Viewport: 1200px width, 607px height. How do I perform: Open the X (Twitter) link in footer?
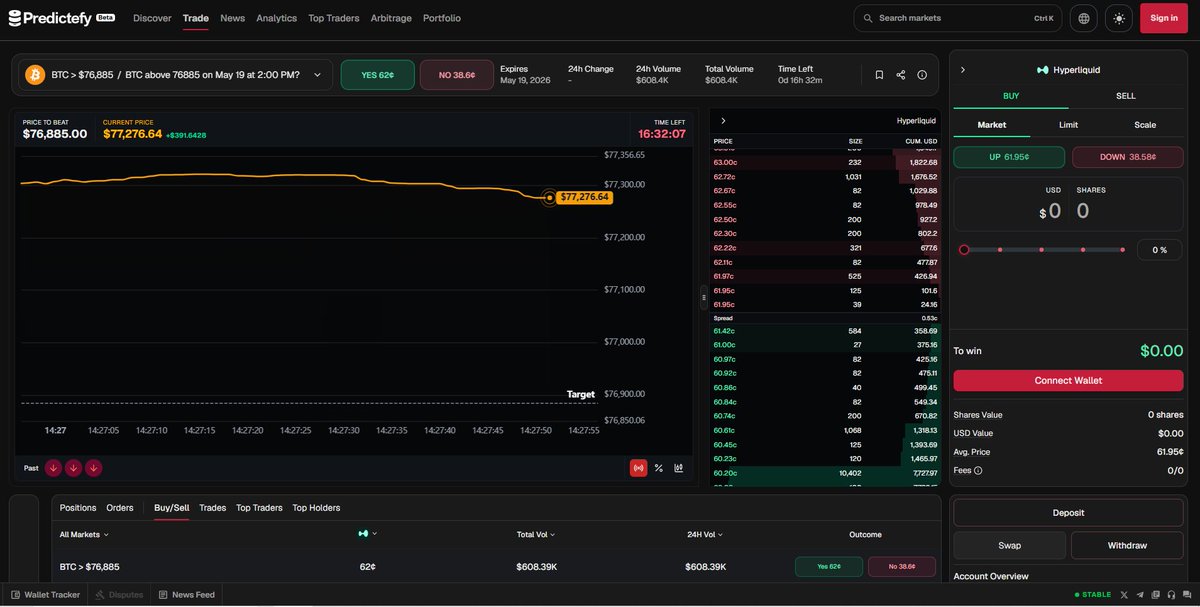click(1124, 594)
